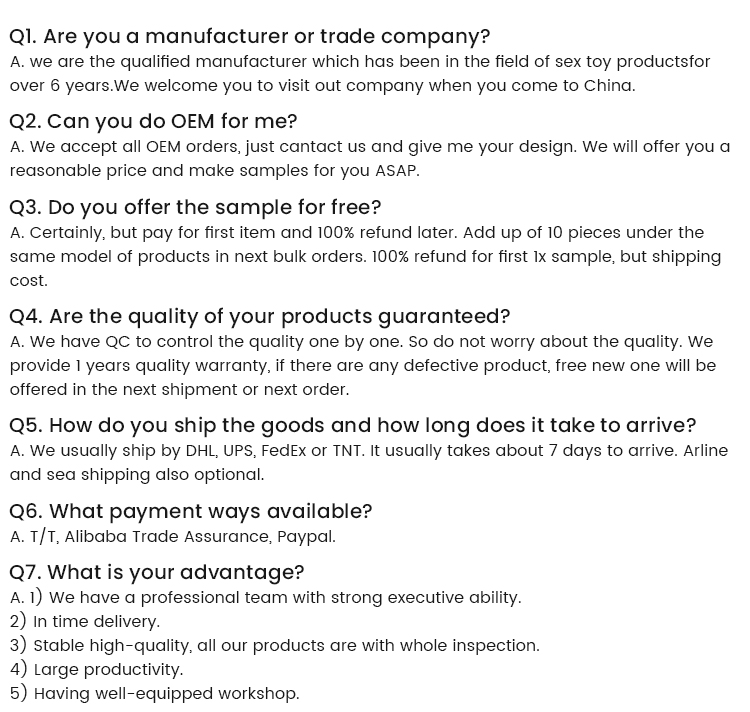The image size is (750, 712).
Task: Click the Q4 quality guaranteed question
Action: (259, 317)
